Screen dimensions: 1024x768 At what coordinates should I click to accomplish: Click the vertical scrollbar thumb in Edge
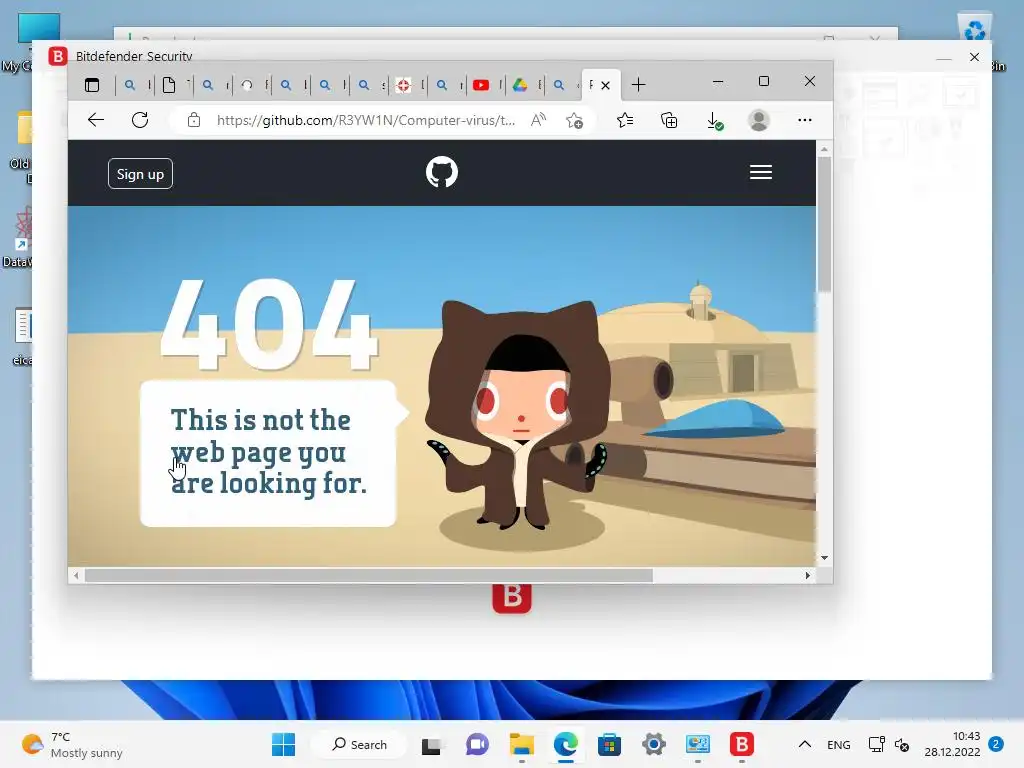824,224
